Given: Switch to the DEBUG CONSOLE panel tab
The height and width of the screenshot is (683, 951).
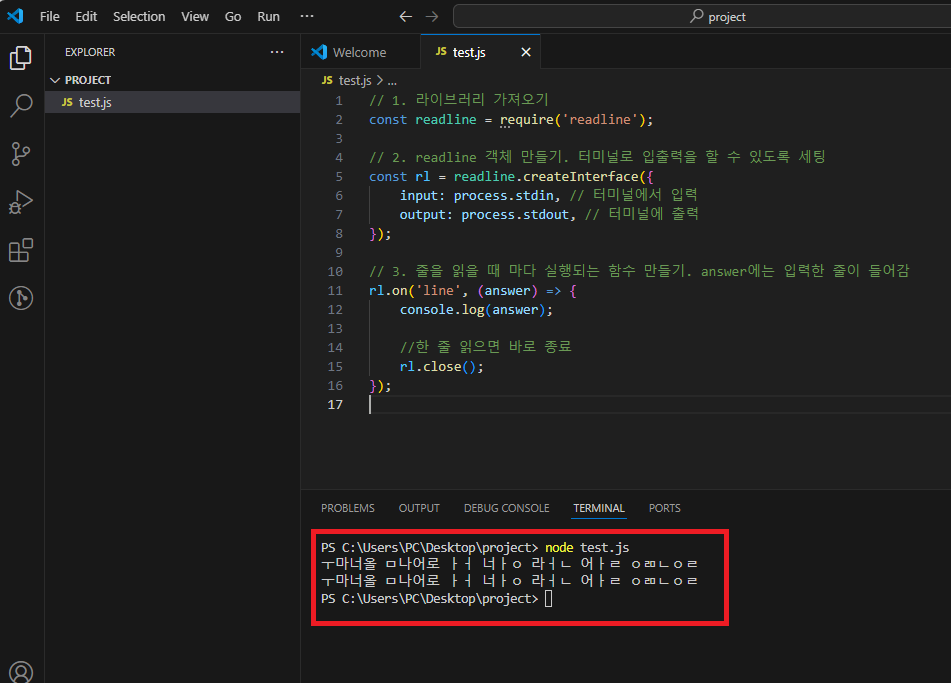Looking at the screenshot, I should point(506,508).
